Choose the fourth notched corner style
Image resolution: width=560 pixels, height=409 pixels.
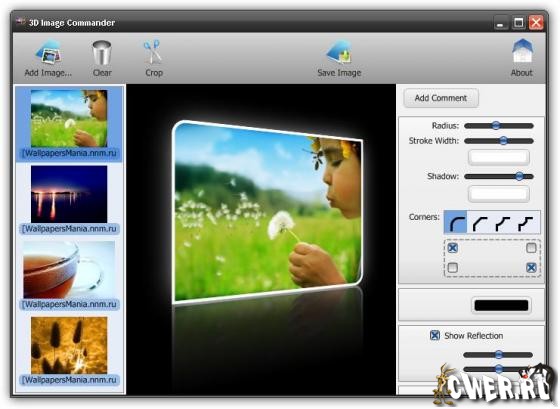click(525, 224)
